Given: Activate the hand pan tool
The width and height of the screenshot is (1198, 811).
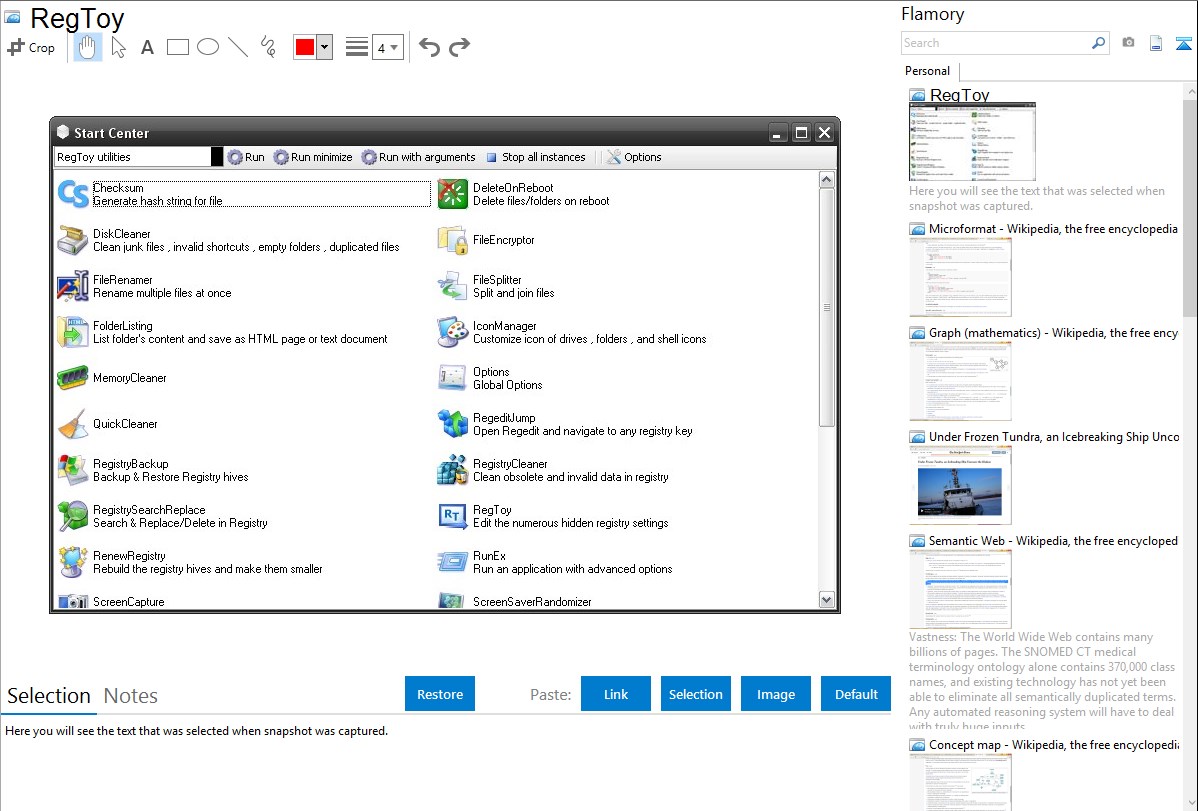Looking at the screenshot, I should 87,47.
